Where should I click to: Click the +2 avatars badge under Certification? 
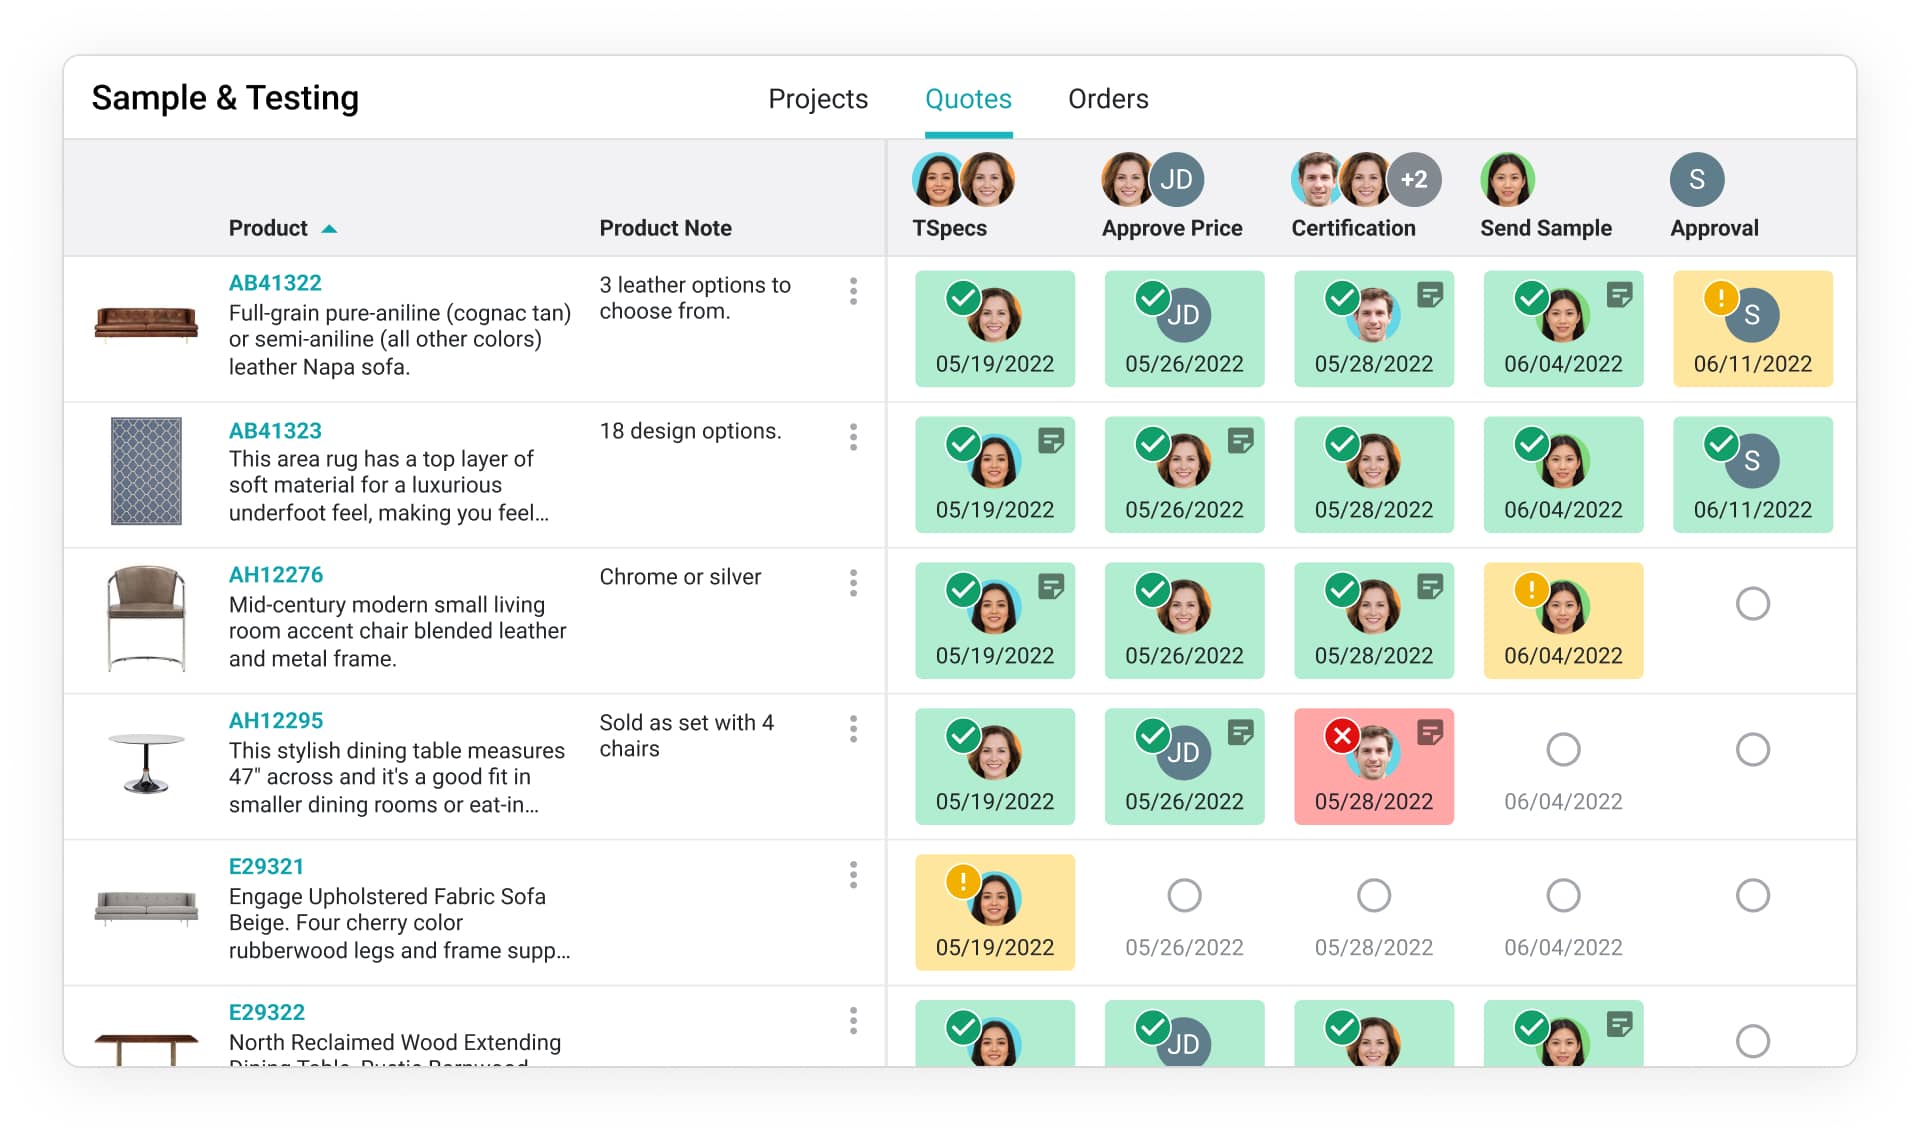[1414, 180]
